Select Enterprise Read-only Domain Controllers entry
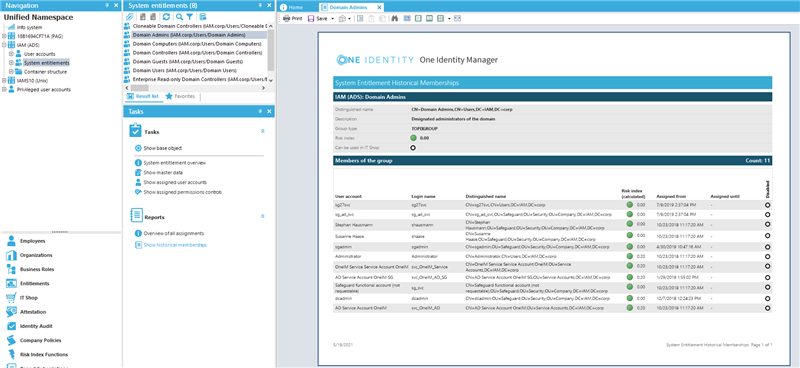Screen dimensions: 800x368 pos(199,80)
